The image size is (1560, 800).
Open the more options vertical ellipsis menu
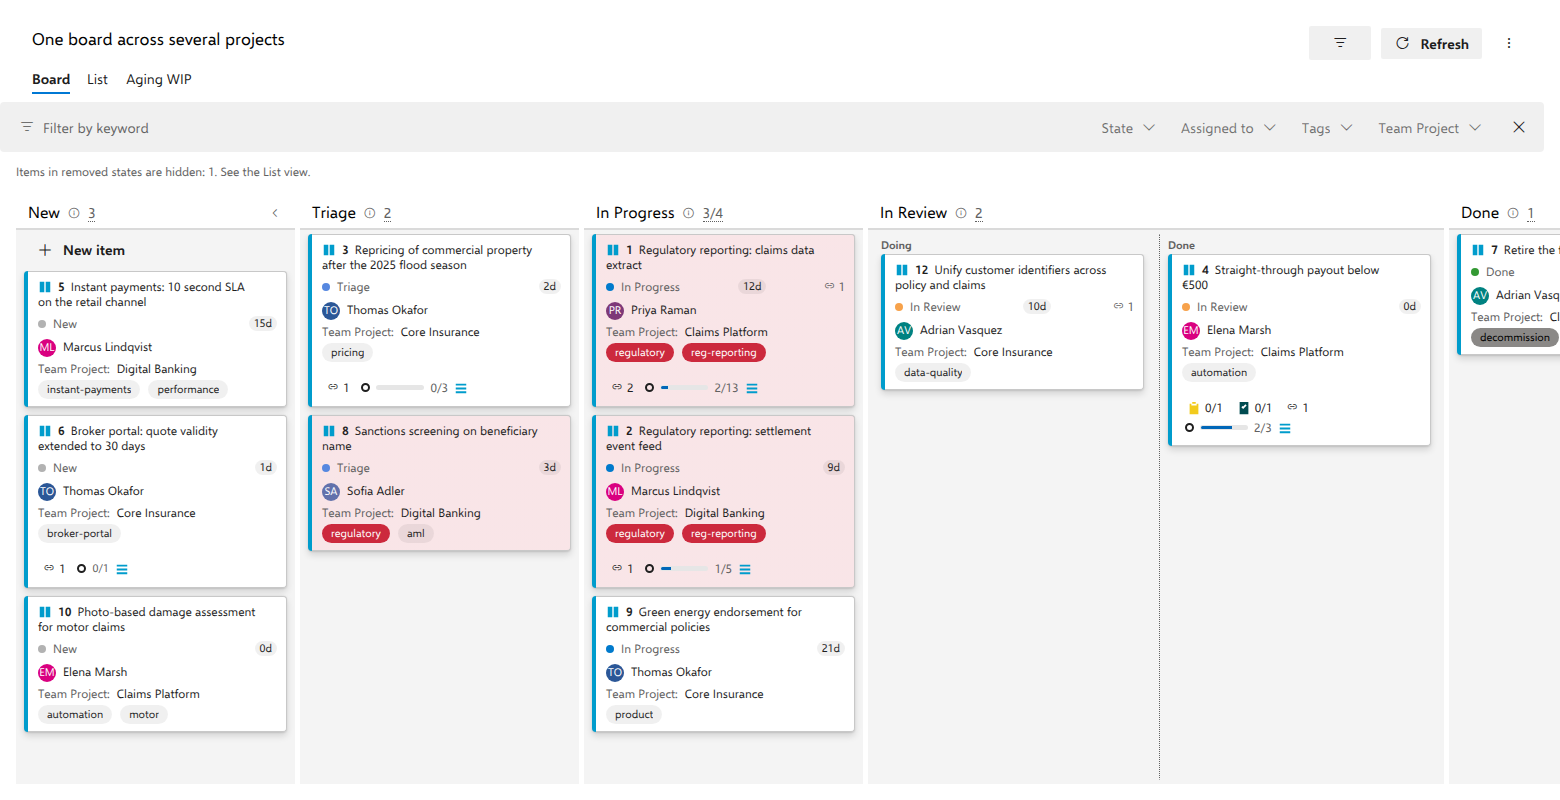pos(1509,43)
